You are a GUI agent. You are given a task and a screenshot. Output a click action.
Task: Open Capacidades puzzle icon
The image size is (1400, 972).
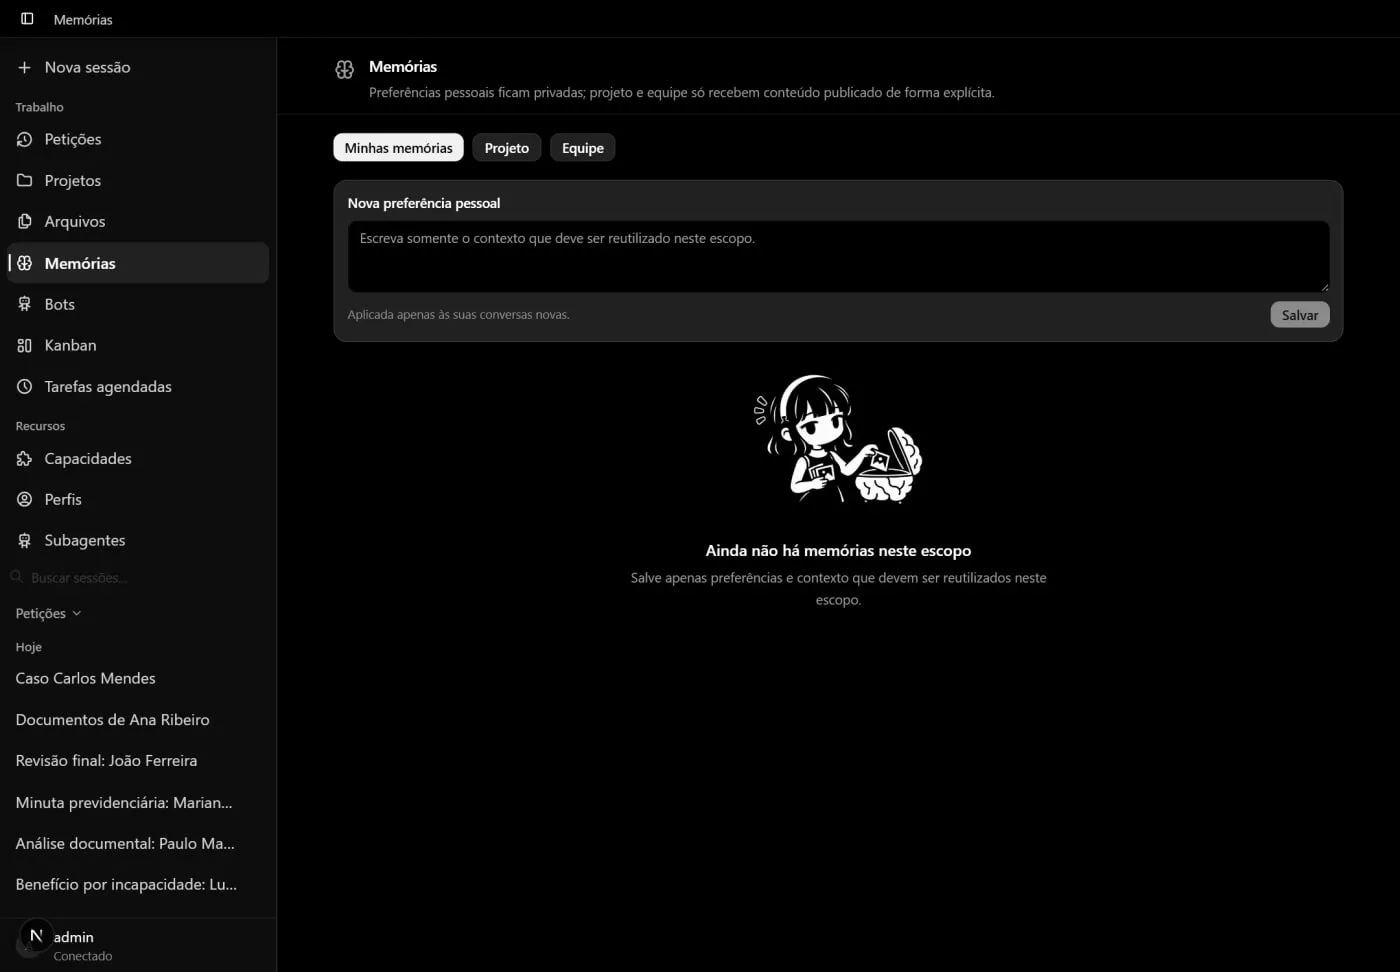[x=24, y=458]
